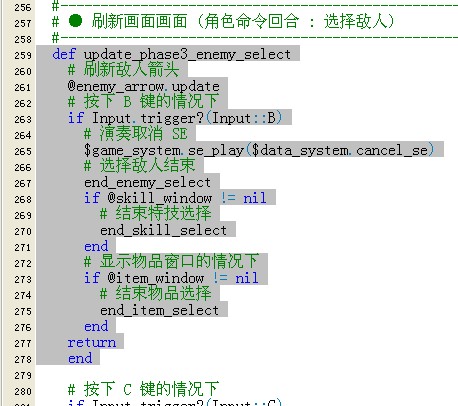Click line number 259 in the gutter
The width and height of the screenshot is (458, 406).
coord(23,55)
